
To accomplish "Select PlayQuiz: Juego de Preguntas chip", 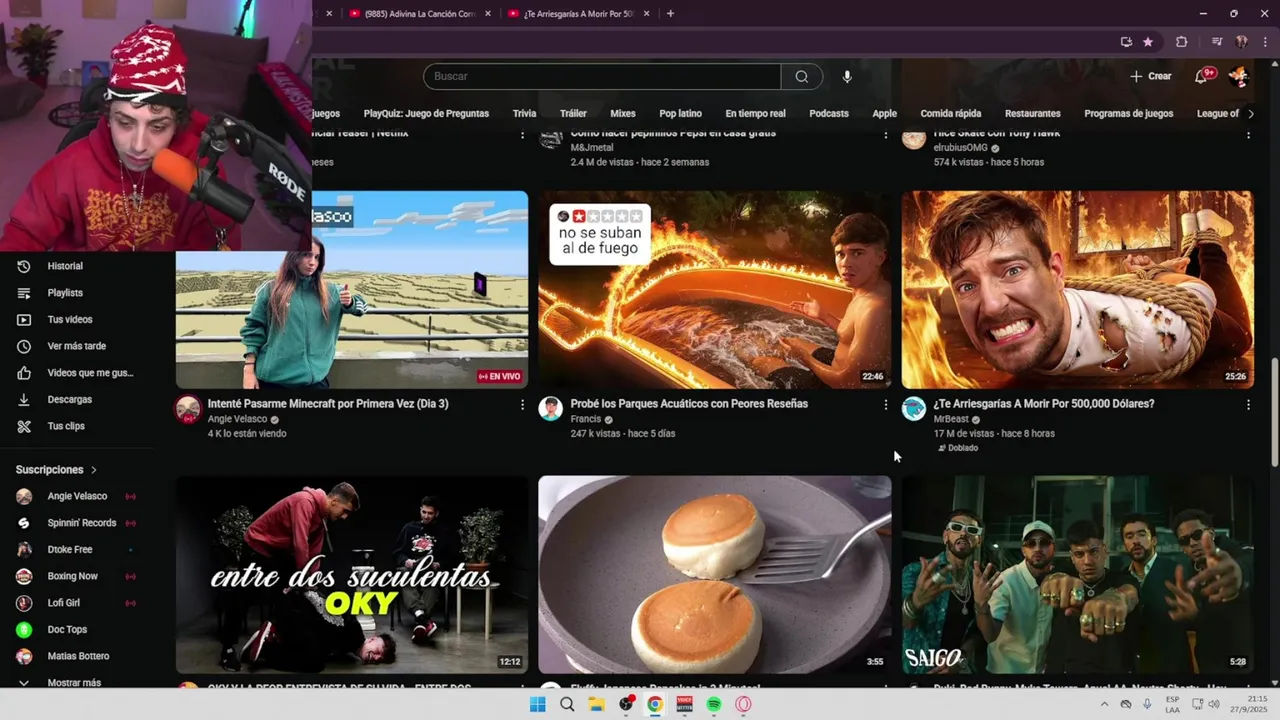I will 426,114.
